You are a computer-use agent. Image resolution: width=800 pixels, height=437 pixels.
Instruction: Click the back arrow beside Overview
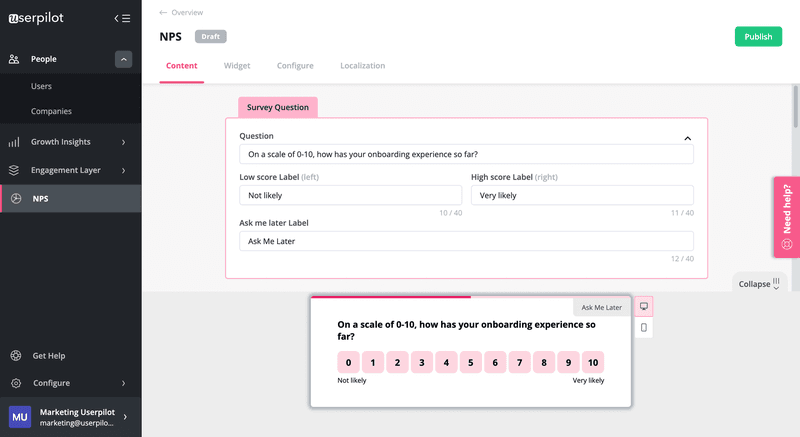163,12
